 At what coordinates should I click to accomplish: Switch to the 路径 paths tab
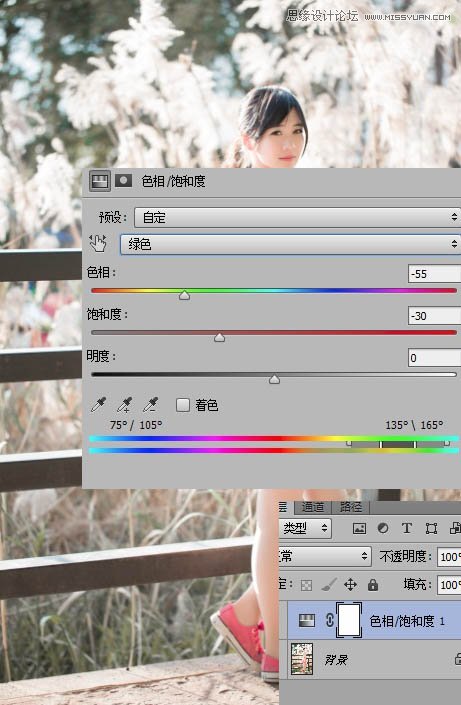click(351, 507)
